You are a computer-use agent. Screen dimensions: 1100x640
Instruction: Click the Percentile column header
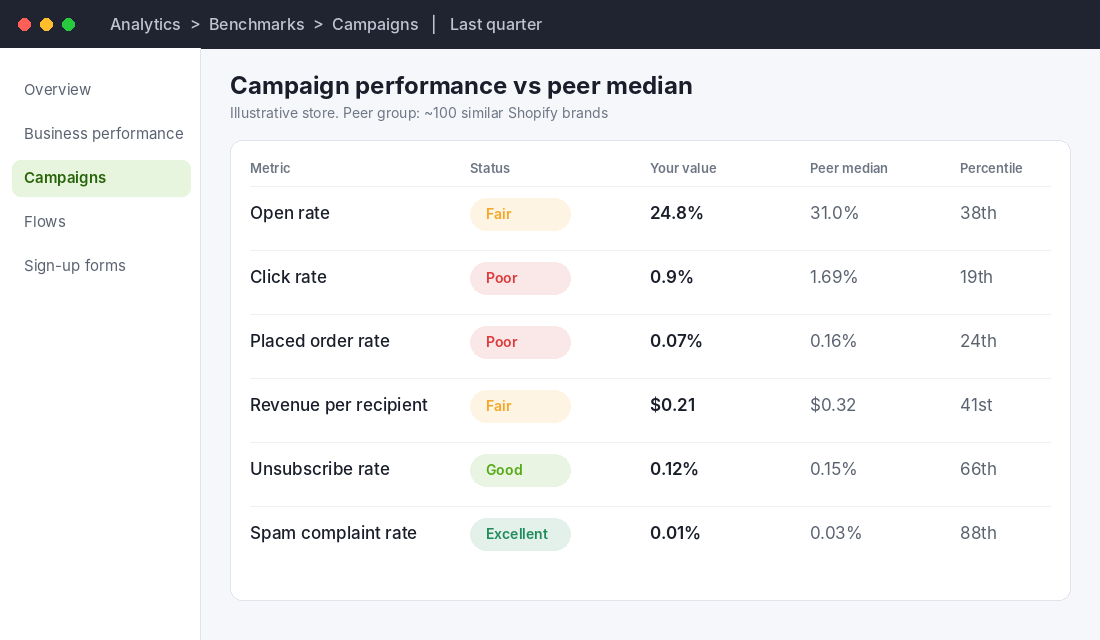pyautogui.click(x=991, y=168)
